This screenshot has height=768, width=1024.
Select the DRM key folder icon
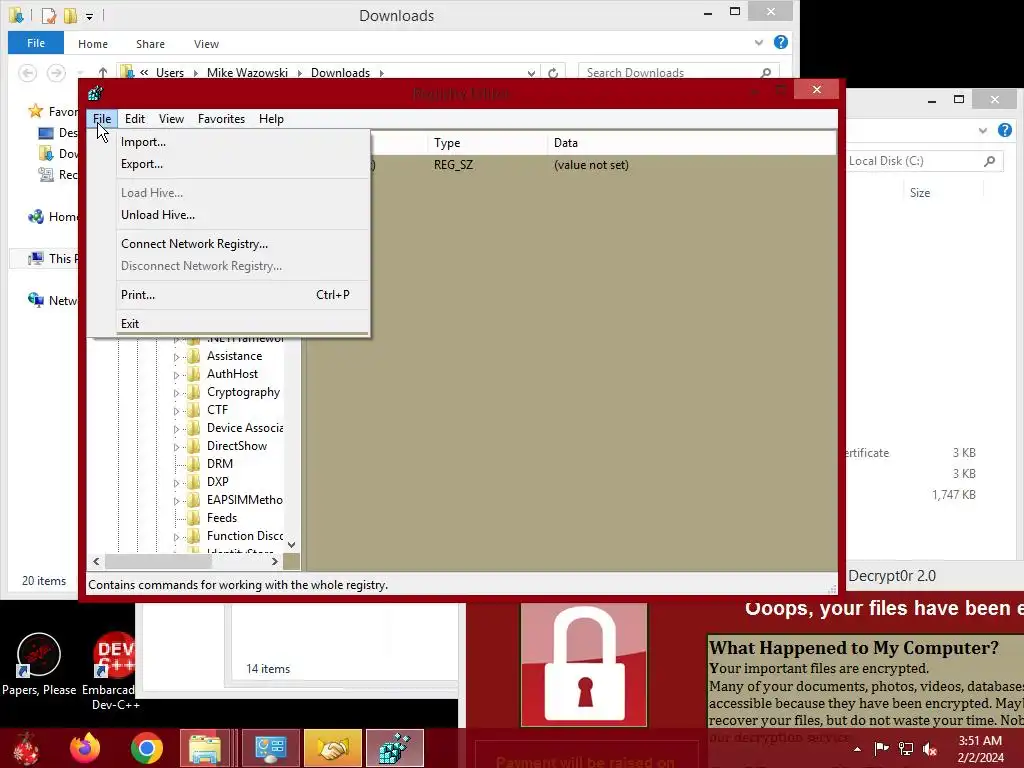193,464
